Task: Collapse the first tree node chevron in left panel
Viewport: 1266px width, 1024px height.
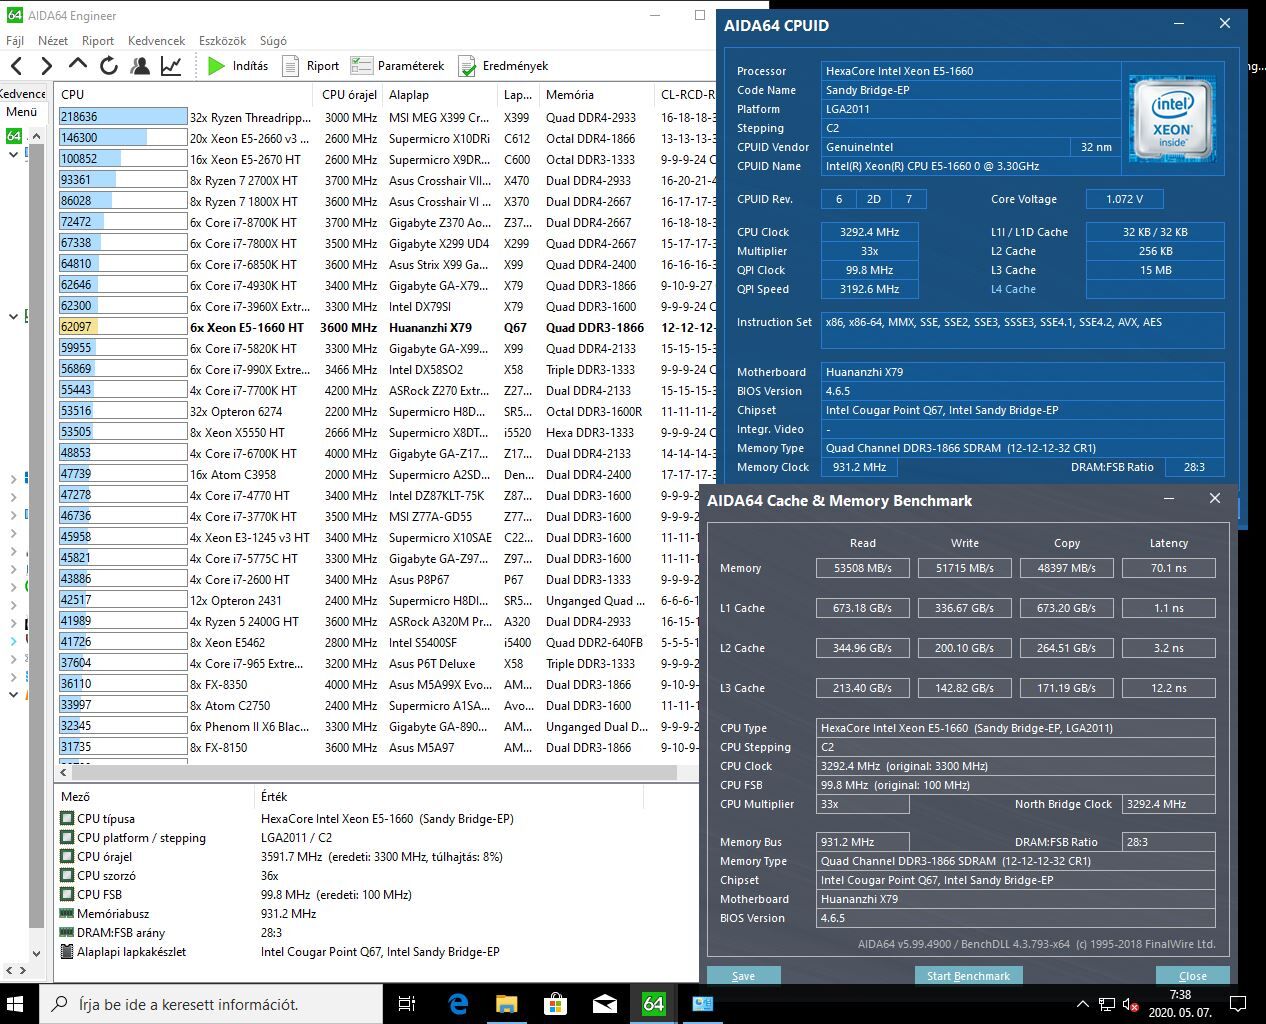Action: (x=13, y=155)
